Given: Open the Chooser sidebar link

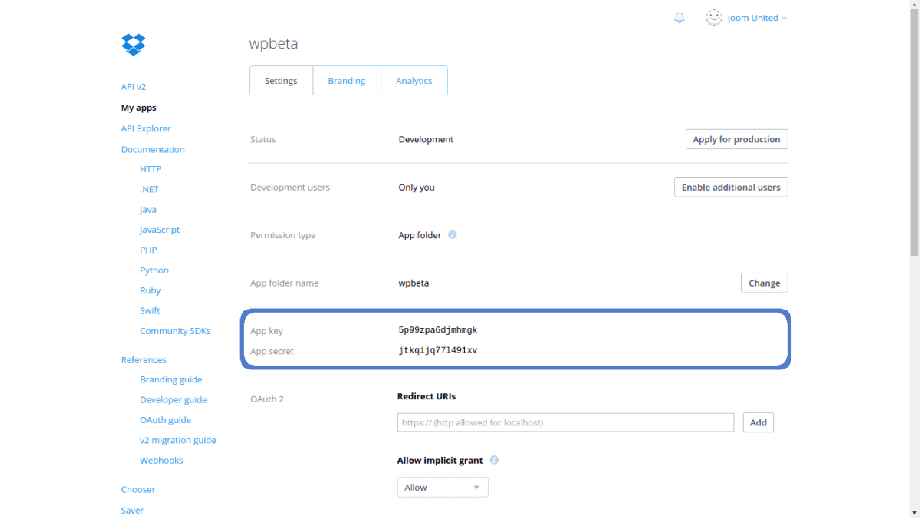Looking at the screenshot, I should coord(138,489).
